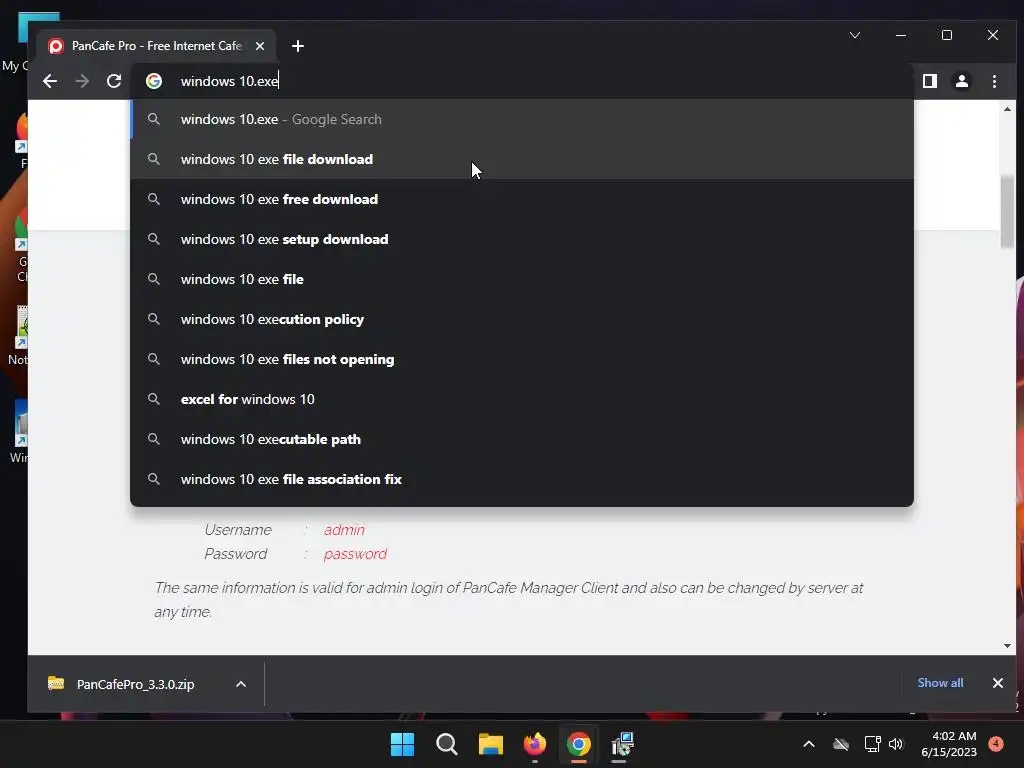Select 'windows 10 exe file association fix'
This screenshot has height=768, width=1024.
pos(522,479)
